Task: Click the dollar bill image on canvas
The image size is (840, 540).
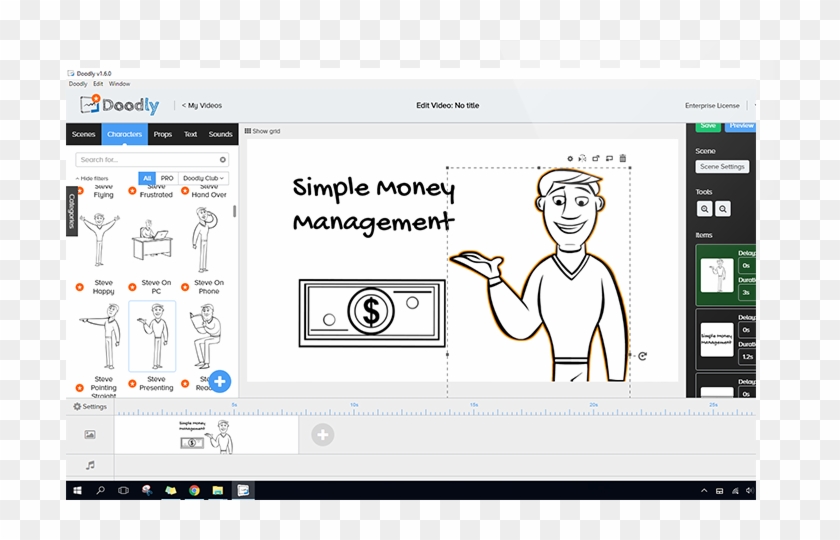Action: point(372,313)
